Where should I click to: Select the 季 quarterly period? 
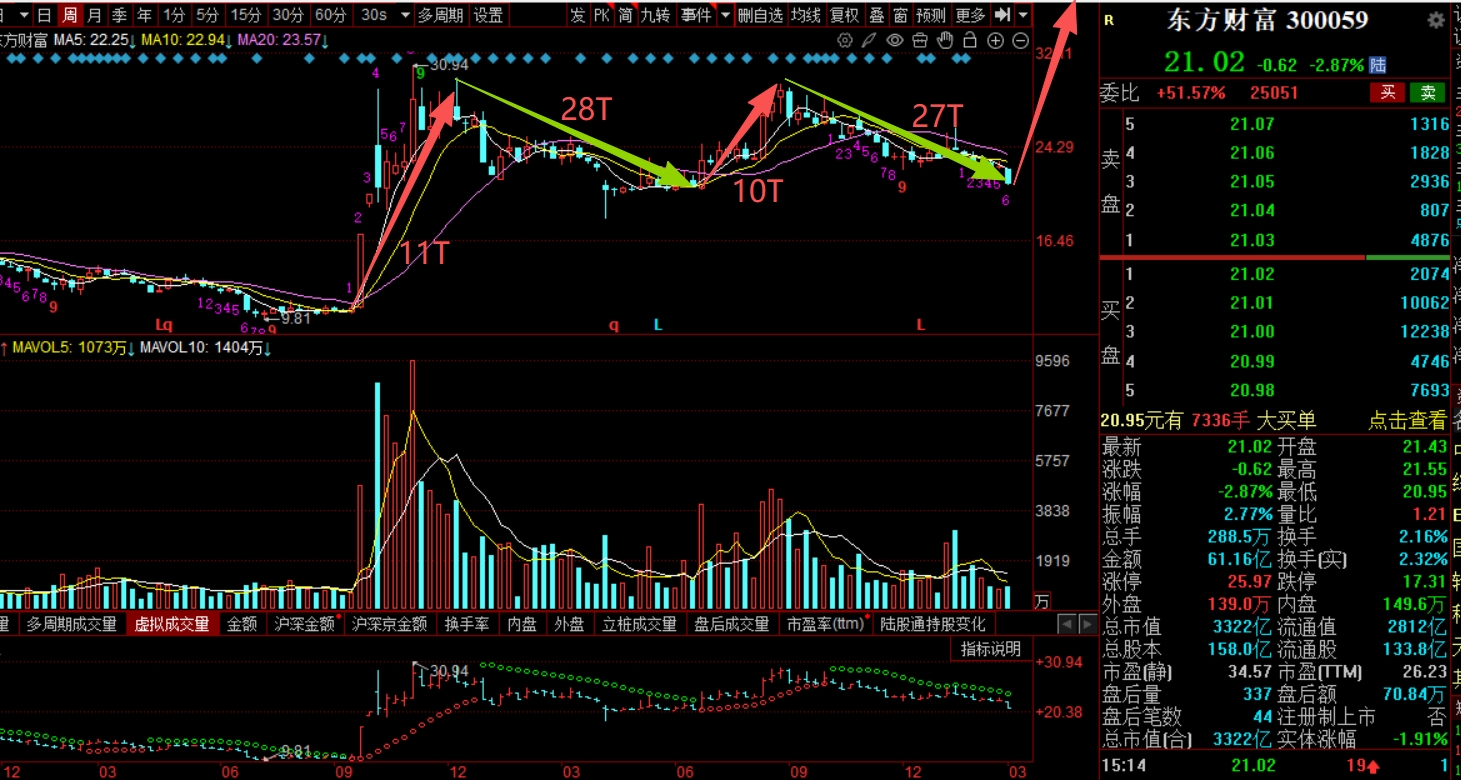coord(119,15)
